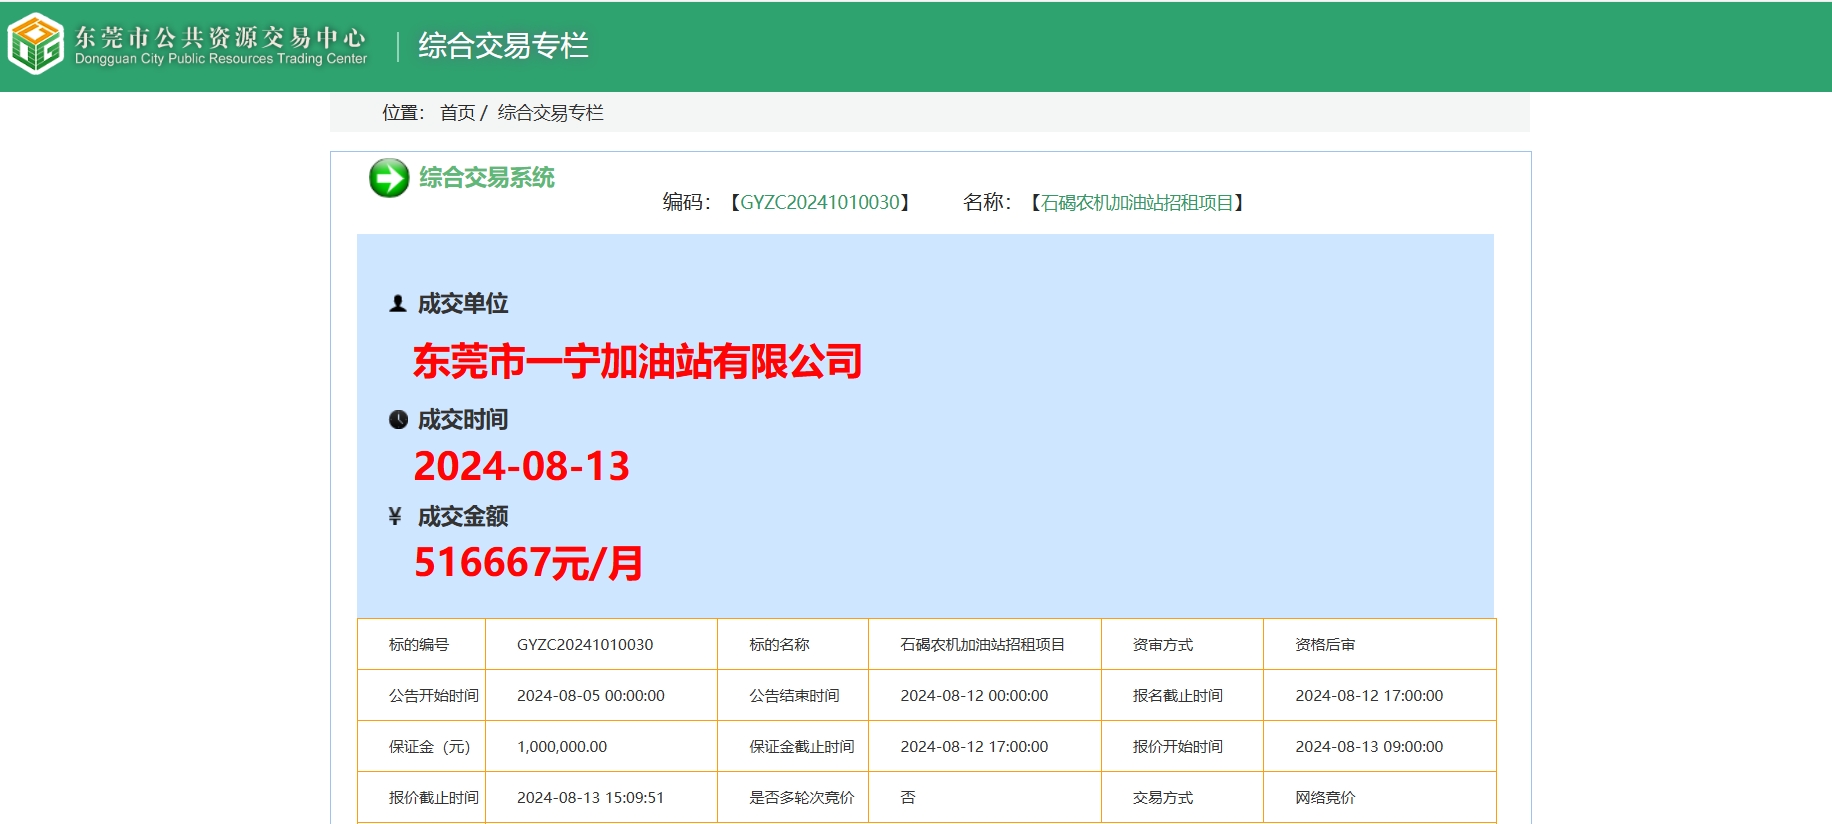Open the 首页 breadcrumb link
The height and width of the screenshot is (824, 1832).
[457, 113]
